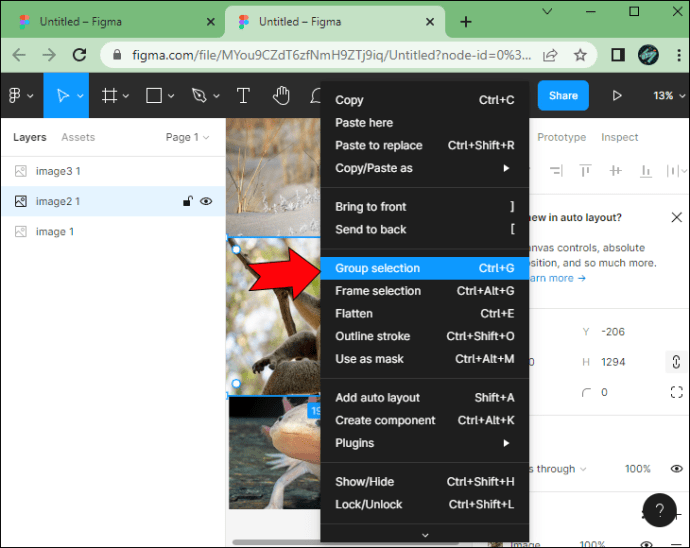Open the Figma main menu logo
690x548 pixels.
pyautogui.click(x=15, y=96)
